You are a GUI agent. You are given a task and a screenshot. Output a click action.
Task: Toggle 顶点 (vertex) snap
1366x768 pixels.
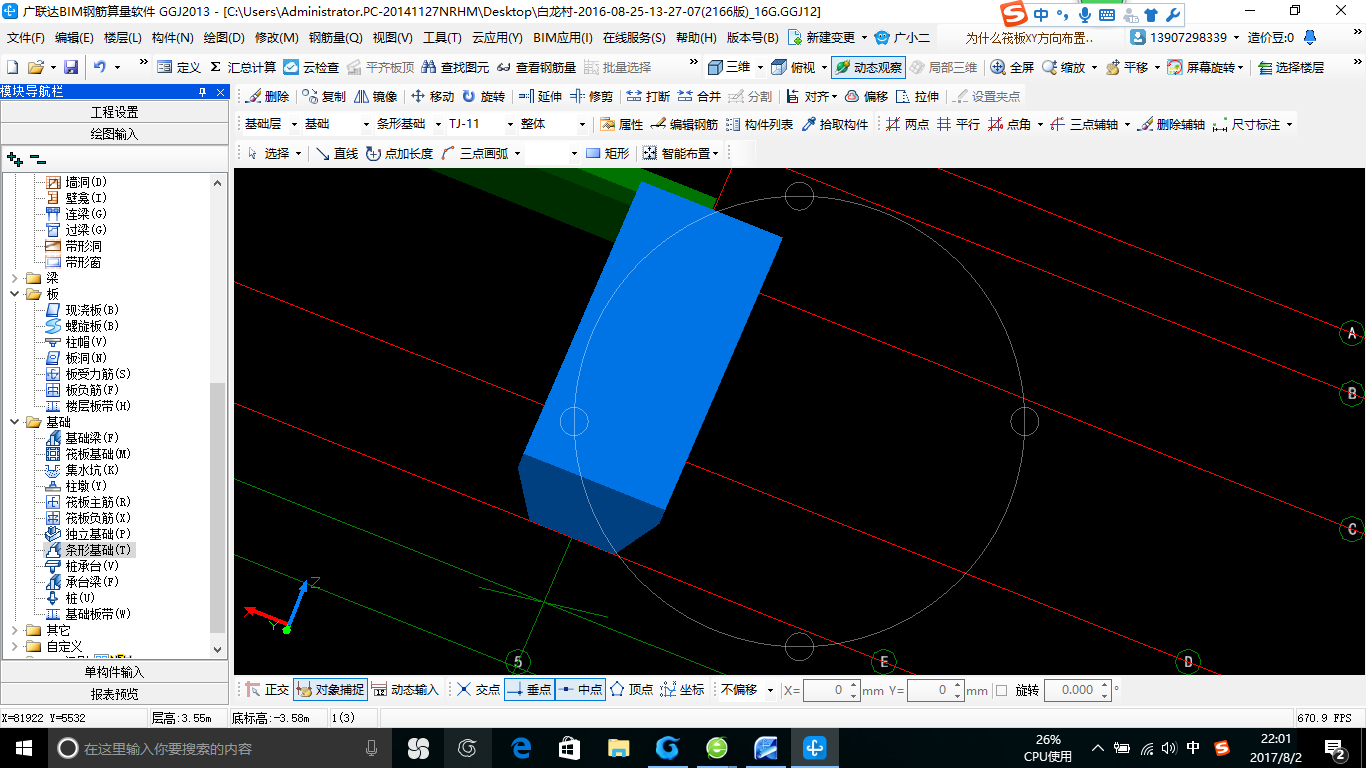(631, 690)
